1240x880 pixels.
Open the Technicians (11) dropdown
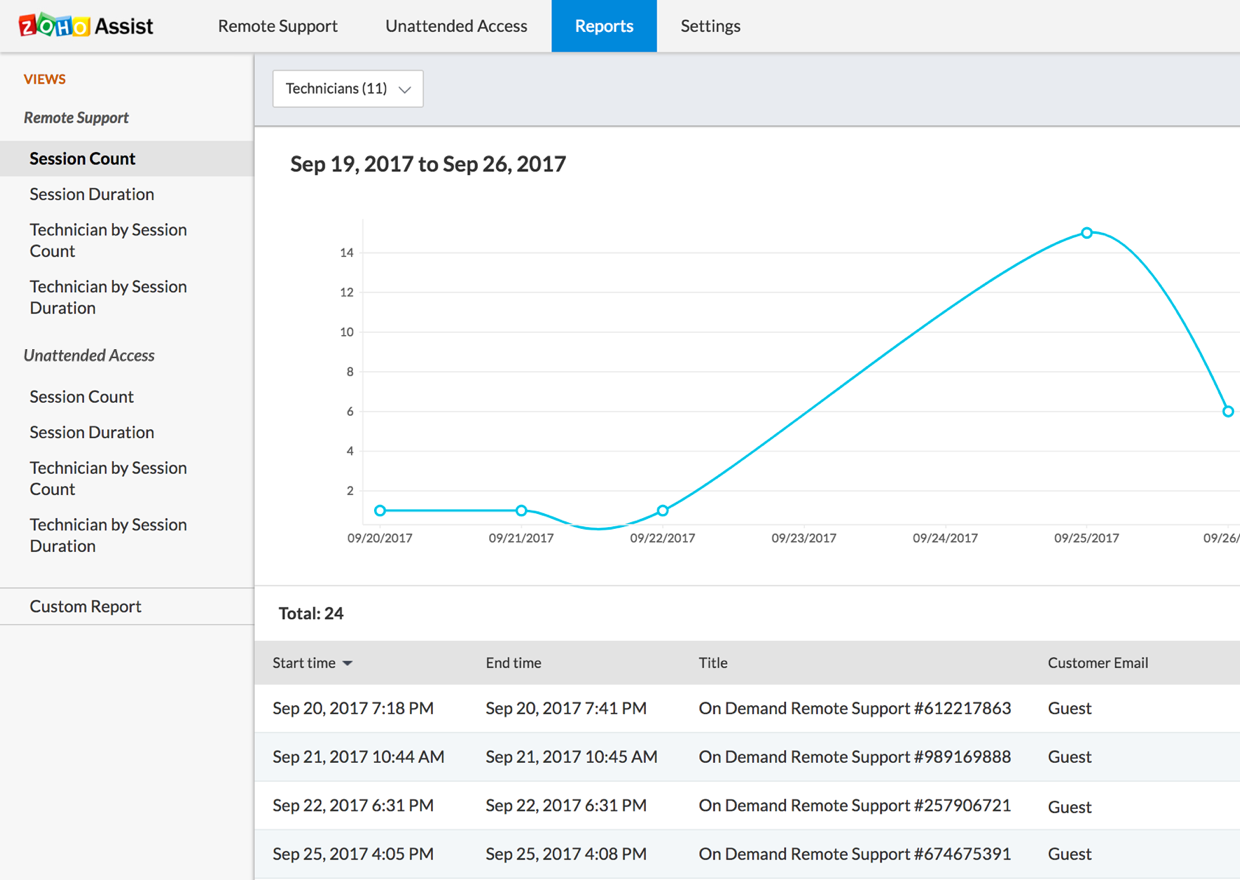click(347, 89)
